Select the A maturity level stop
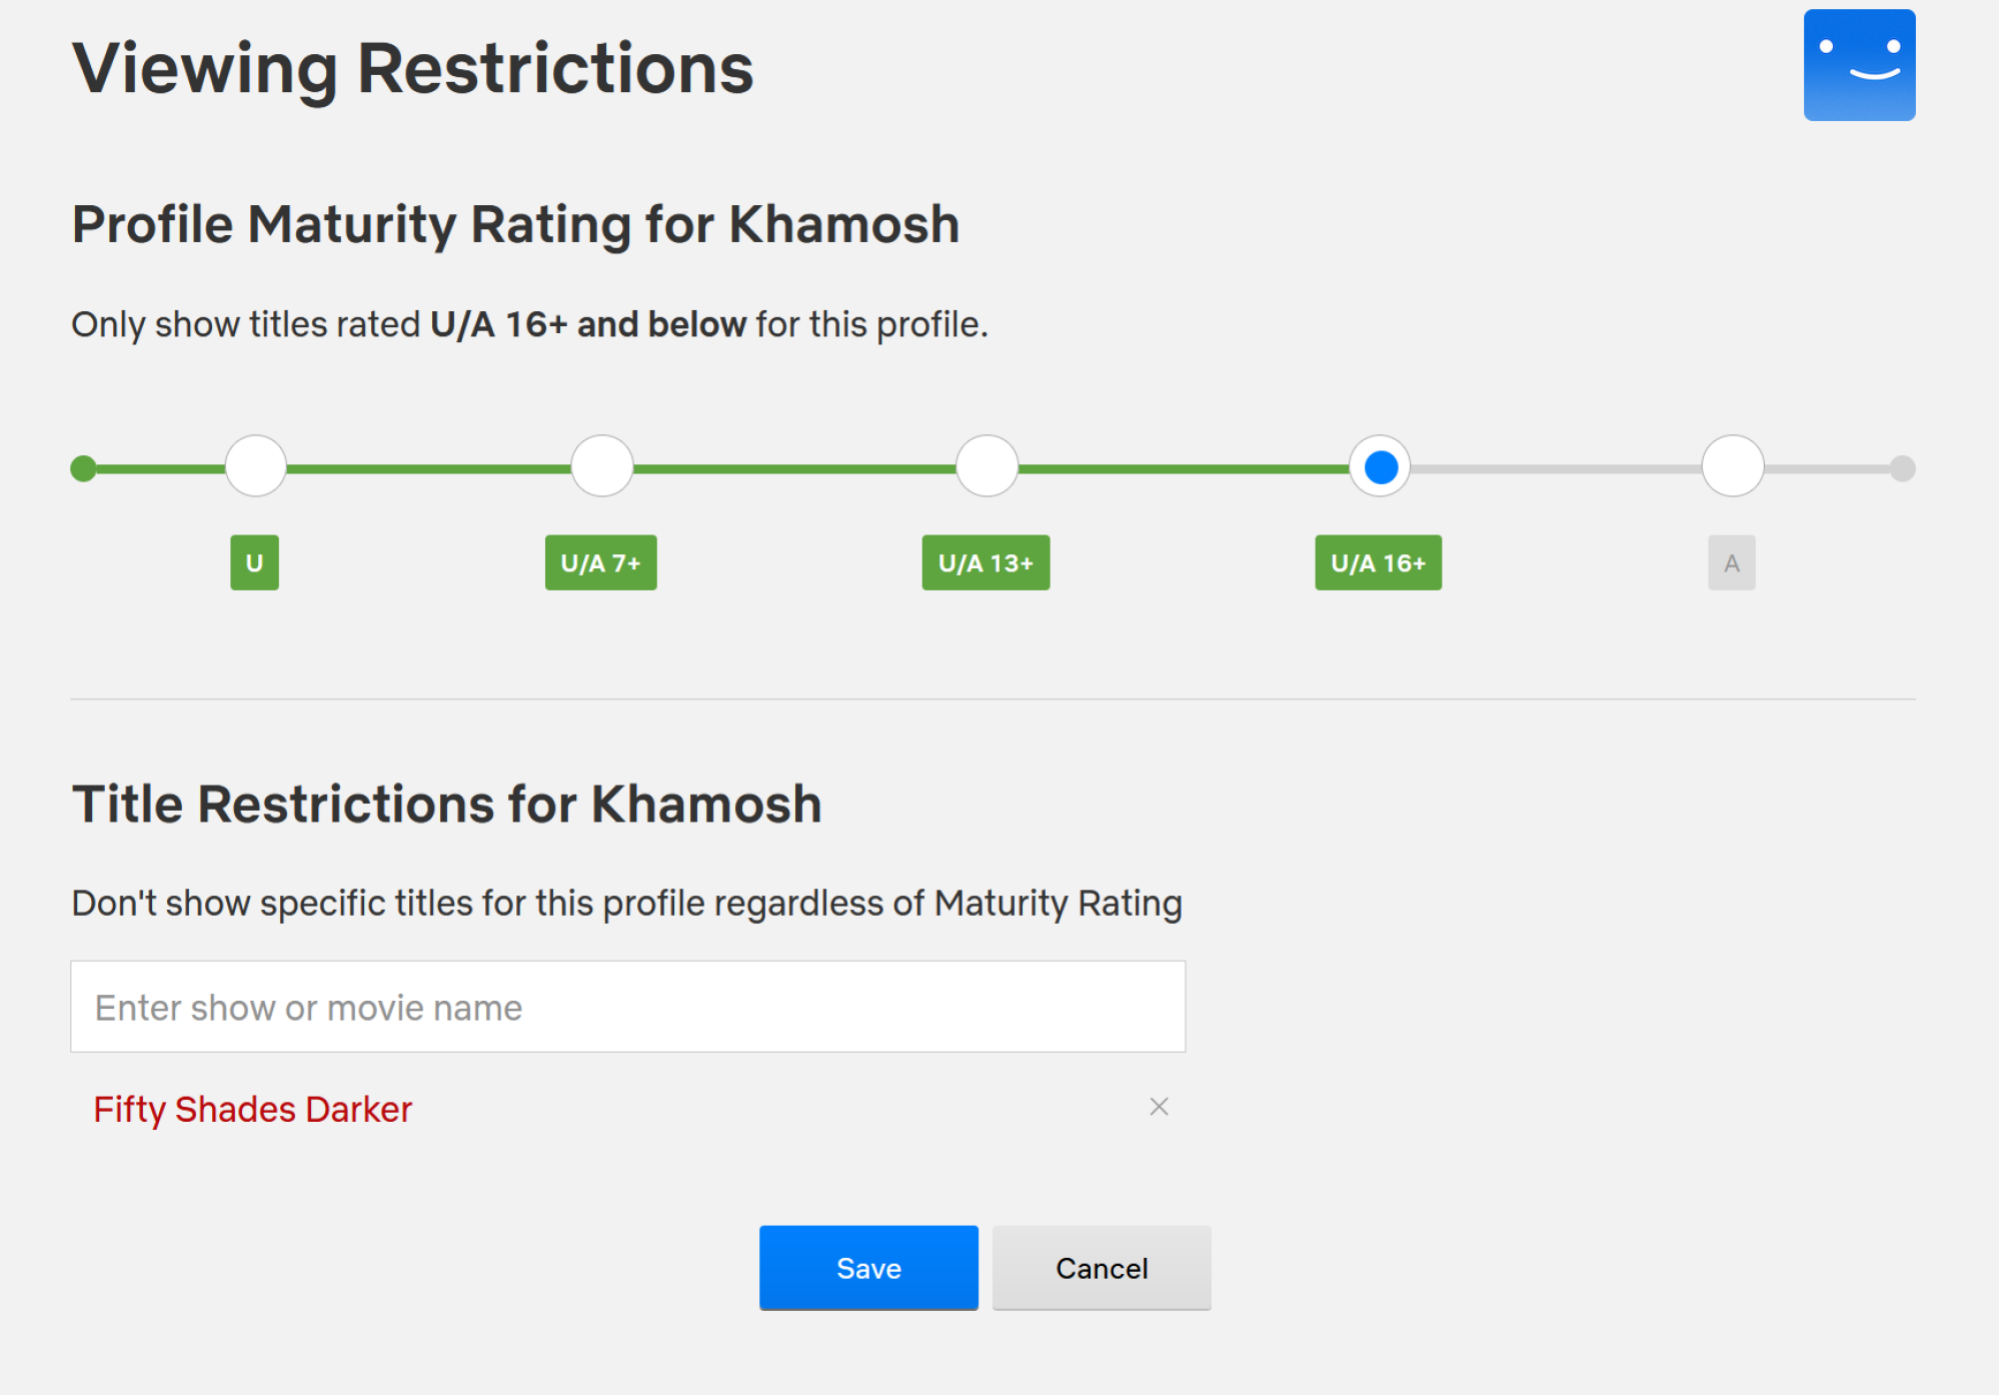The width and height of the screenshot is (1999, 1395). pyautogui.click(x=1733, y=466)
